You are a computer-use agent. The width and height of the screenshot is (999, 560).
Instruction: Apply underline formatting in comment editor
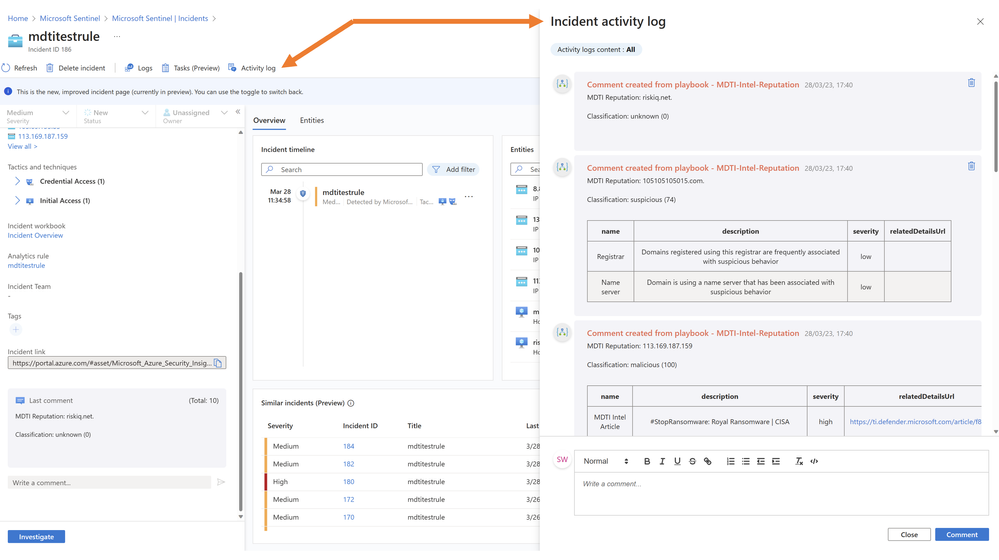[677, 461]
